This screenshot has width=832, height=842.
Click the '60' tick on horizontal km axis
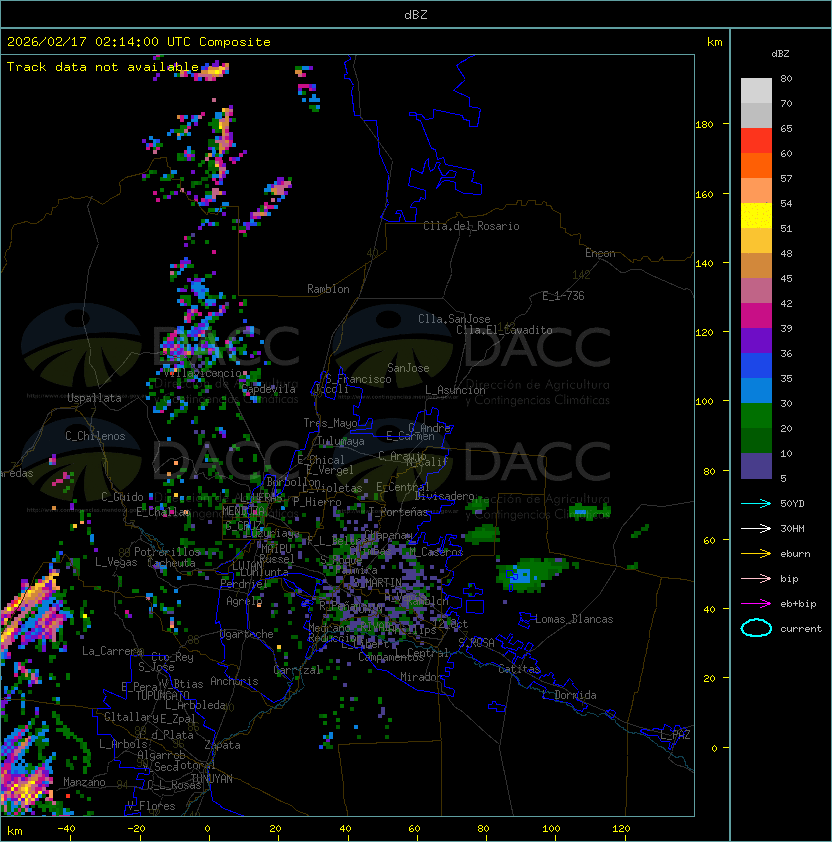(x=414, y=829)
